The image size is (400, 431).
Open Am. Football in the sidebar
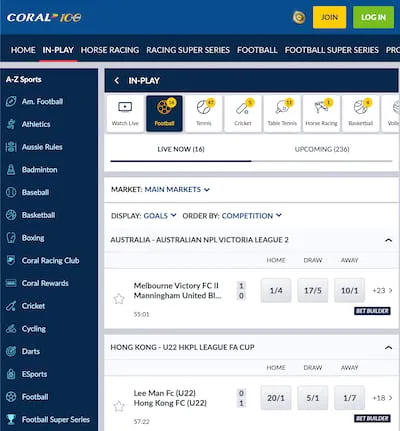click(x=42, y=101)
